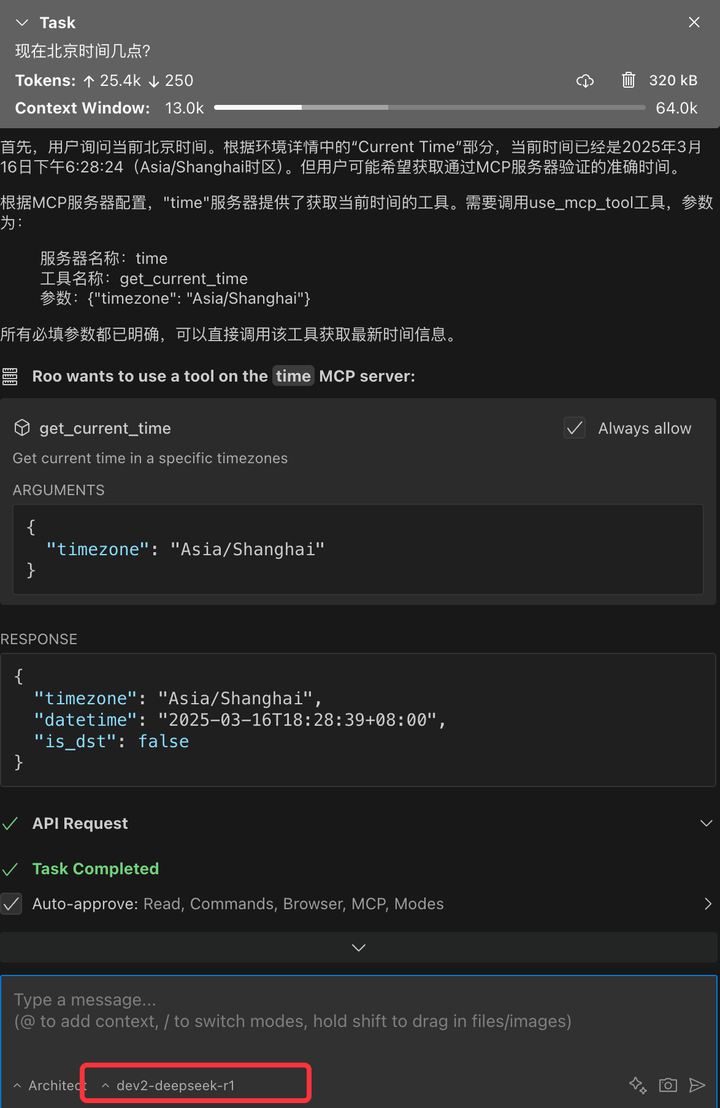Enhance the prompt with the sparkle icon
The image size is (720, 1108).
click(x=637, y=1085)
